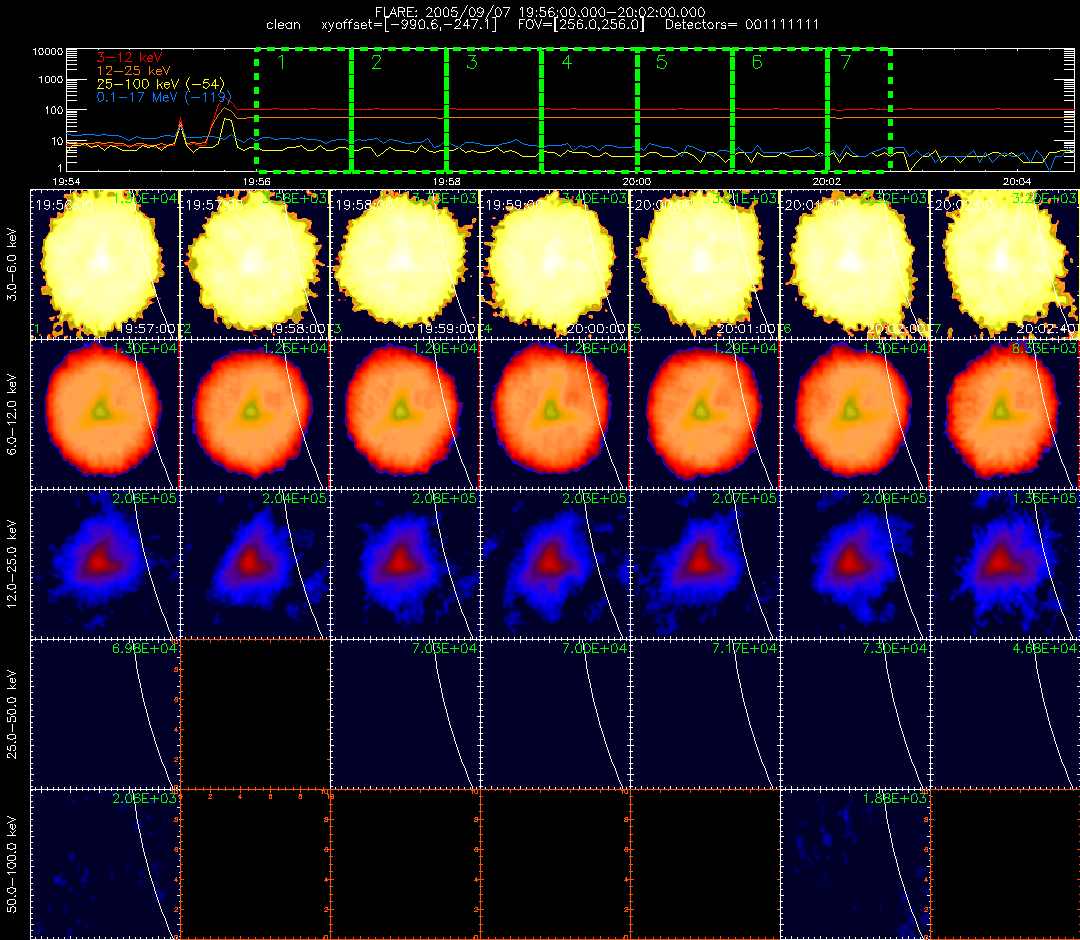Click the '6.0-12.0 keV' row label
The height and width of the screenshot is (940, 1080).
point(12,414)
